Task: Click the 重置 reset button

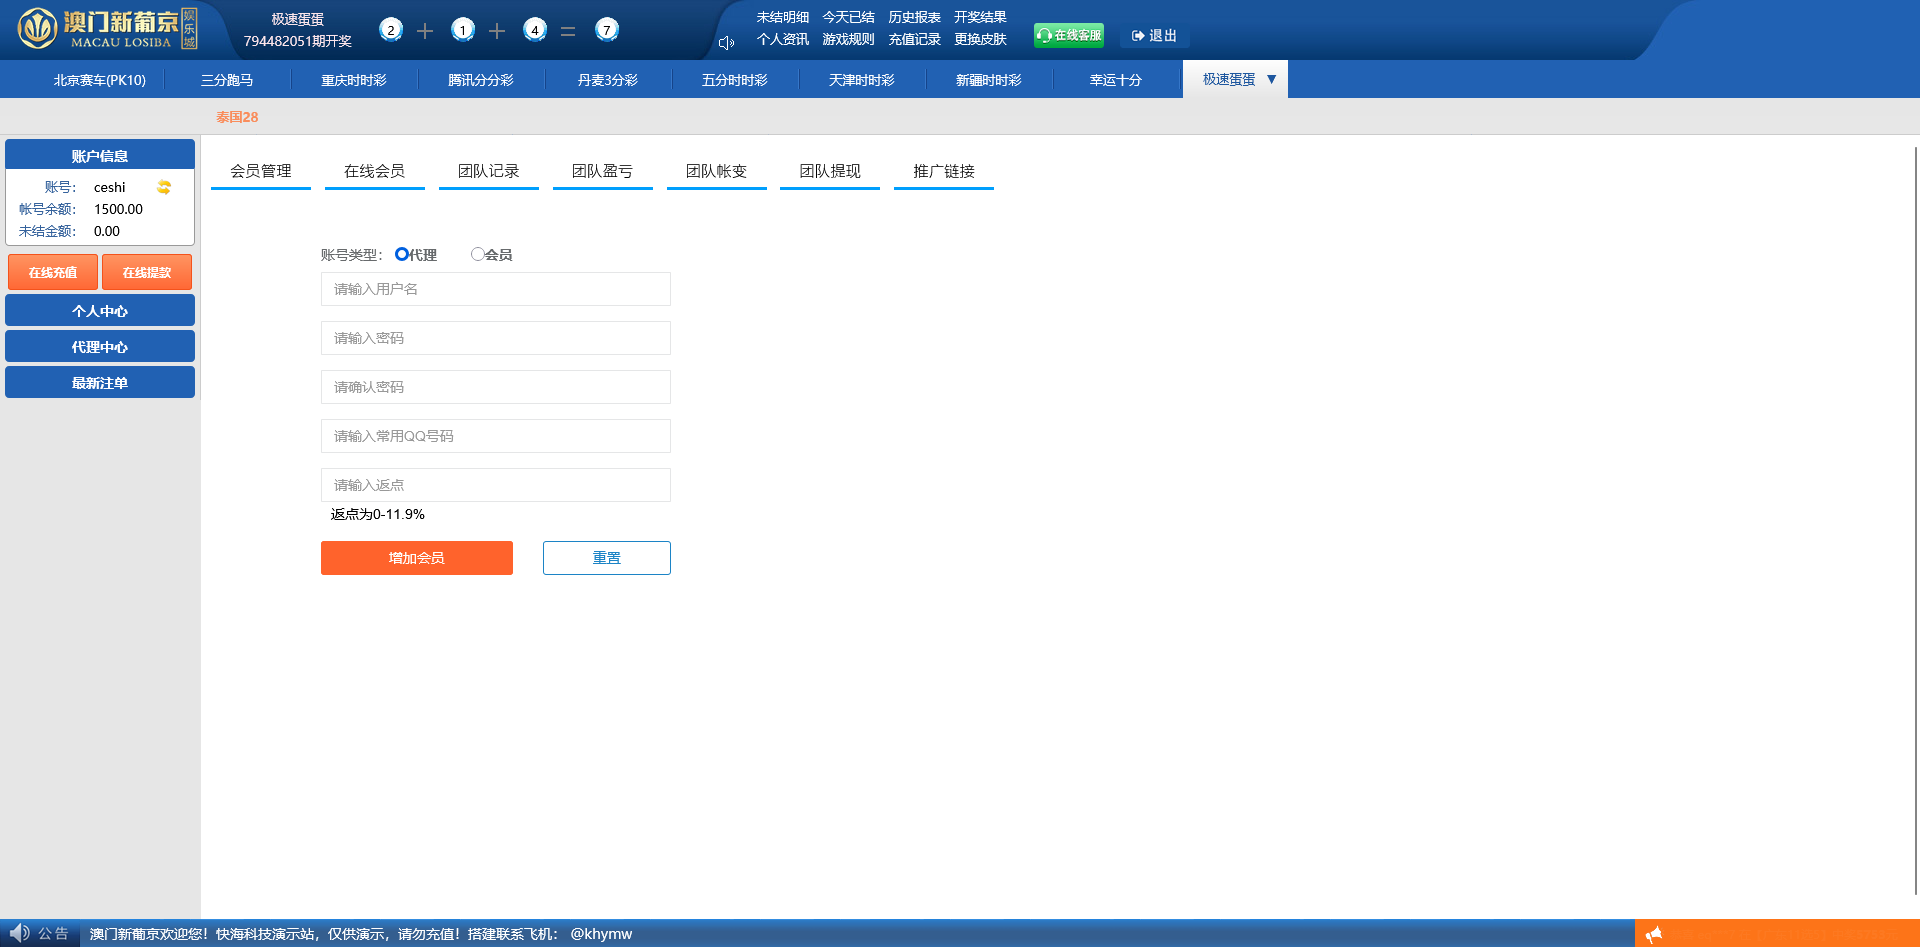Action: 606,558
